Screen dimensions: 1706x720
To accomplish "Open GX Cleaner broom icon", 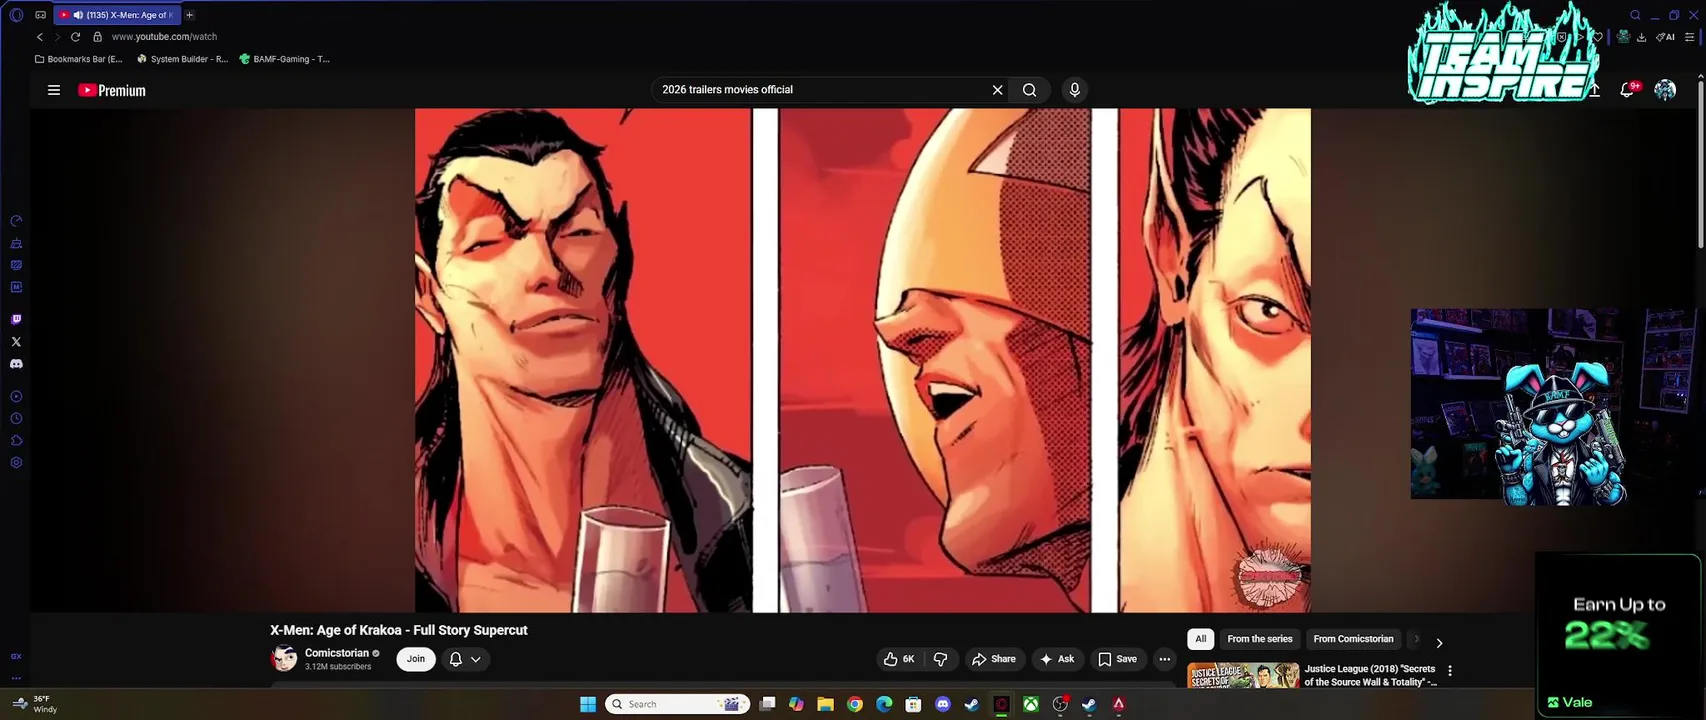I will pyautogui.click(x=16, y=243).
